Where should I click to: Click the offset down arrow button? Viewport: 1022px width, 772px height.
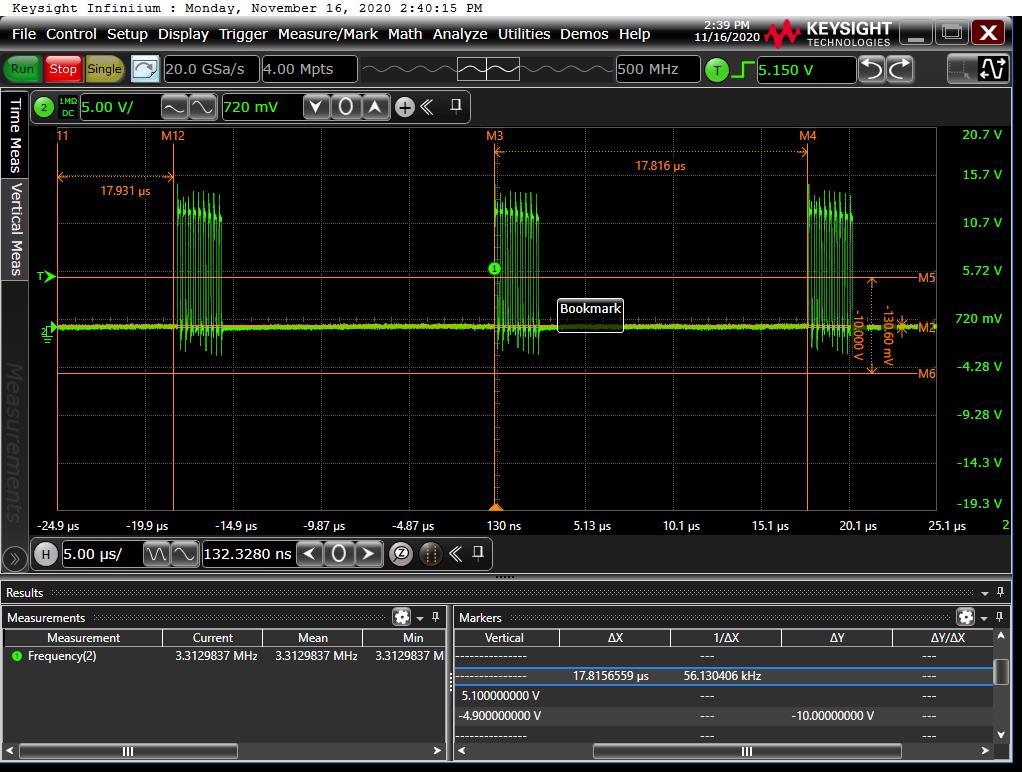pyautogui.click(x=315, y=108)
